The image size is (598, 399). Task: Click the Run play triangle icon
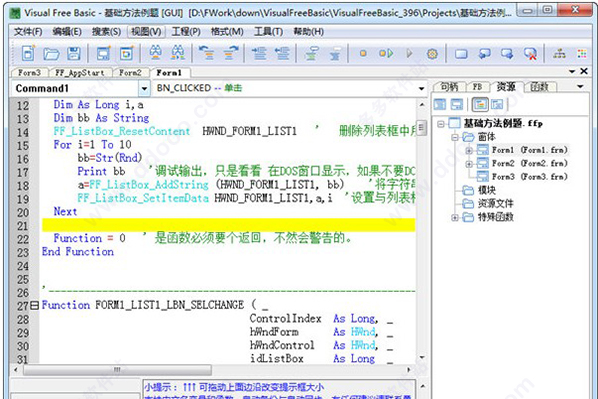point(409,53)
